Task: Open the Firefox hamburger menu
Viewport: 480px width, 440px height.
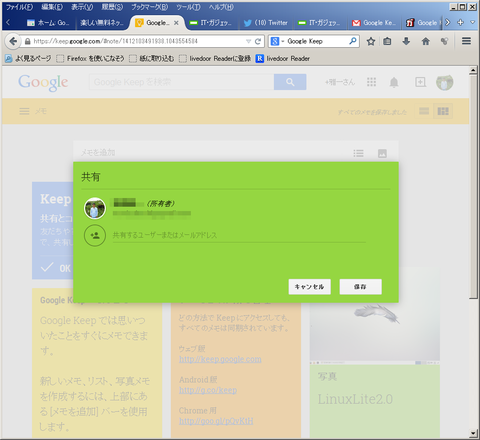Action: pyautogui.click(x=466, y=41)
